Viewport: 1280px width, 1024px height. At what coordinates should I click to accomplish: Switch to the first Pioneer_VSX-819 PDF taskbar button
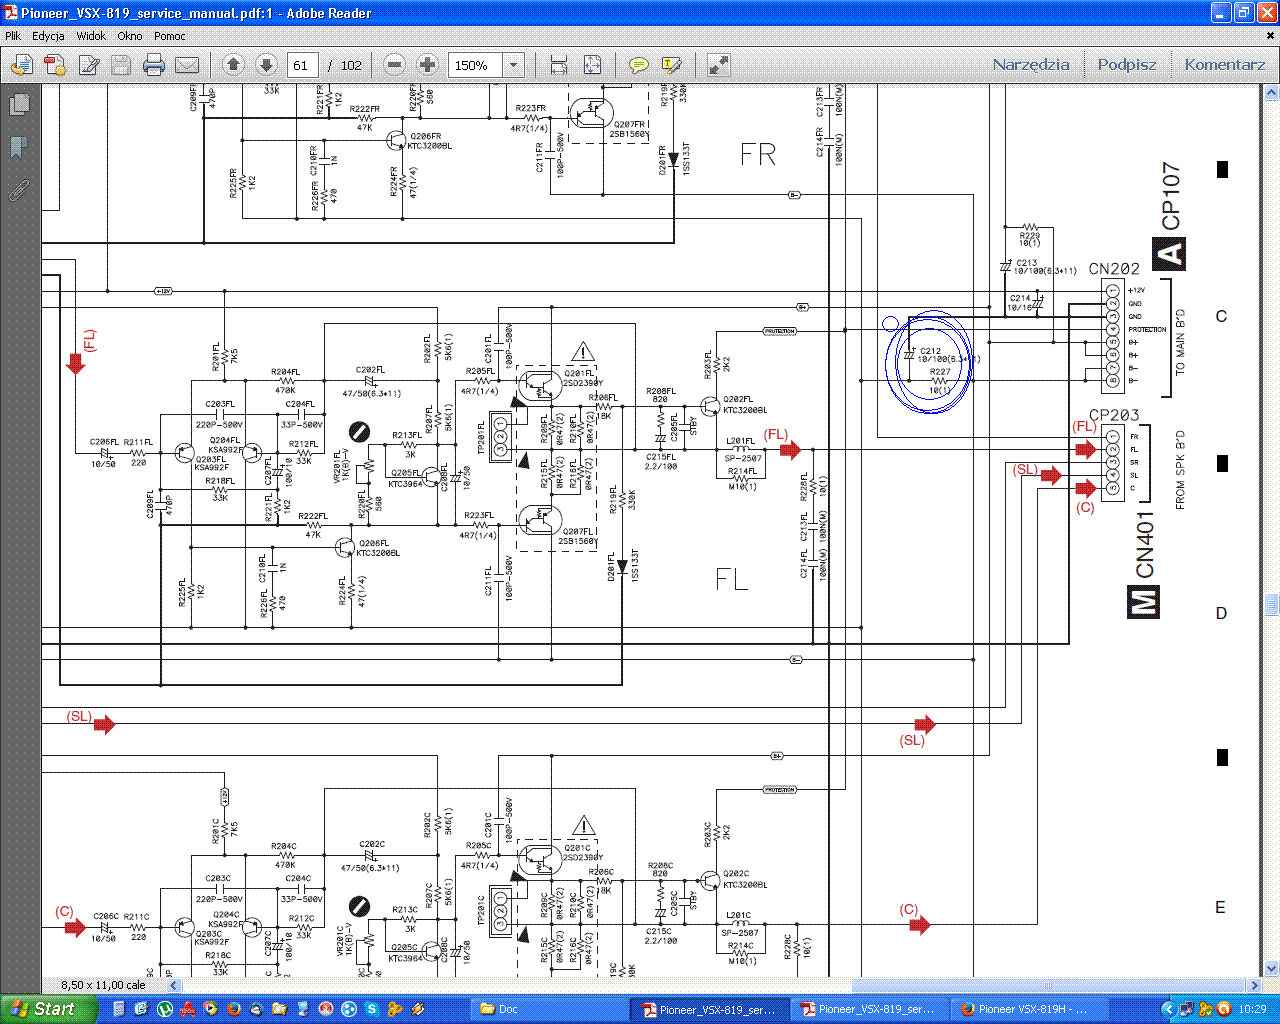point(708,1009)
